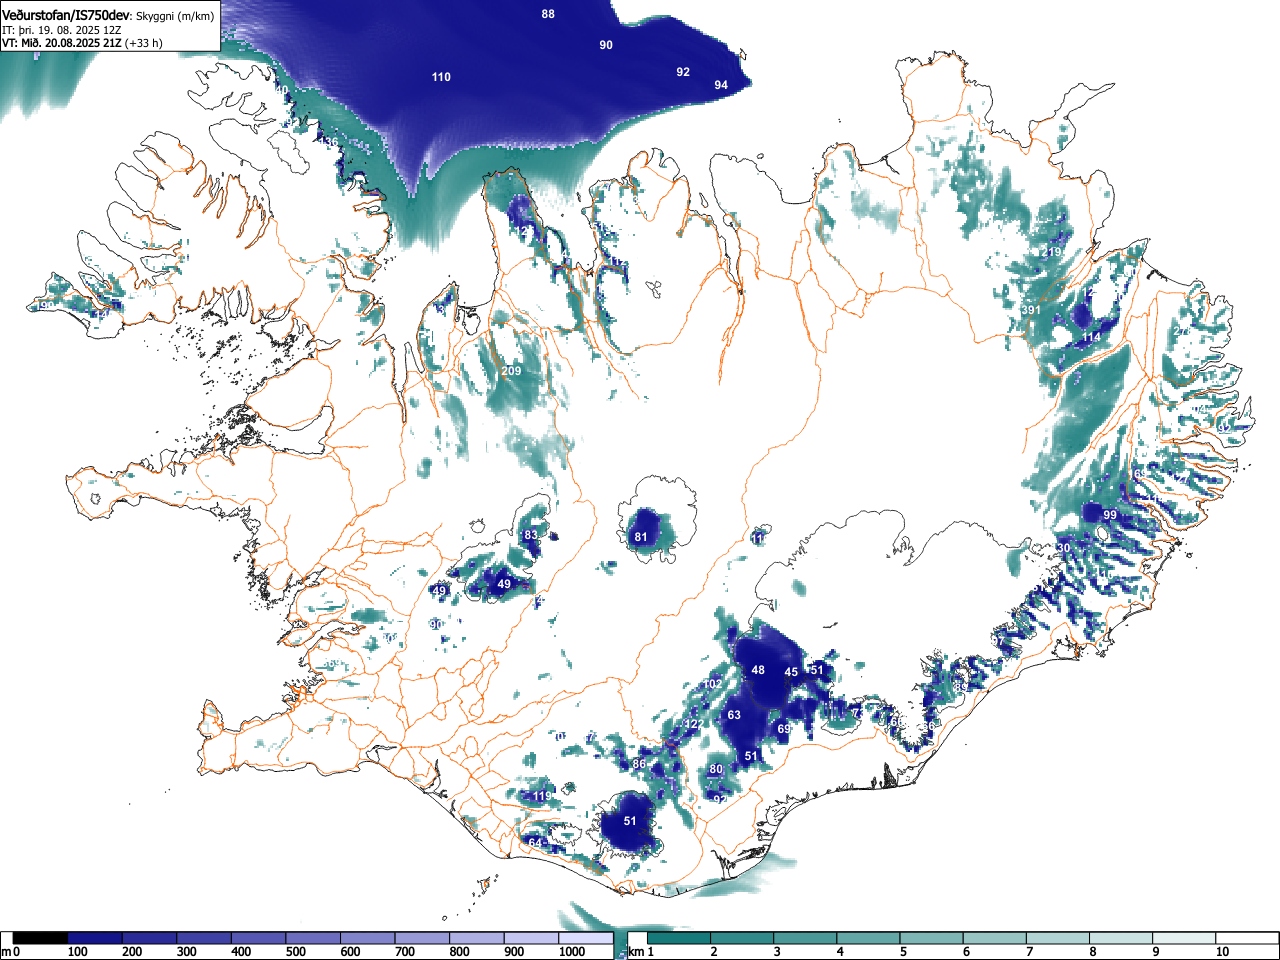Click the 83 value on the glacier
Screen dimensions: 1280x960
point(531,535)
